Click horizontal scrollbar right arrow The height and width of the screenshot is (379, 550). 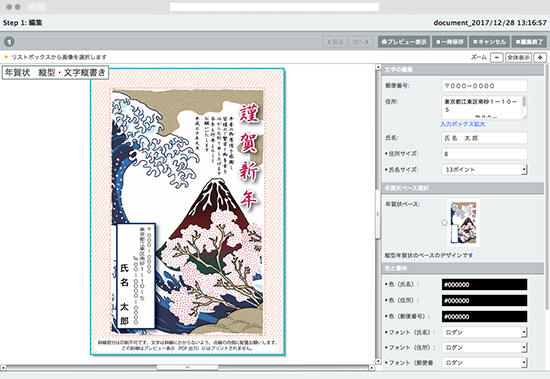tap(372, 368)
